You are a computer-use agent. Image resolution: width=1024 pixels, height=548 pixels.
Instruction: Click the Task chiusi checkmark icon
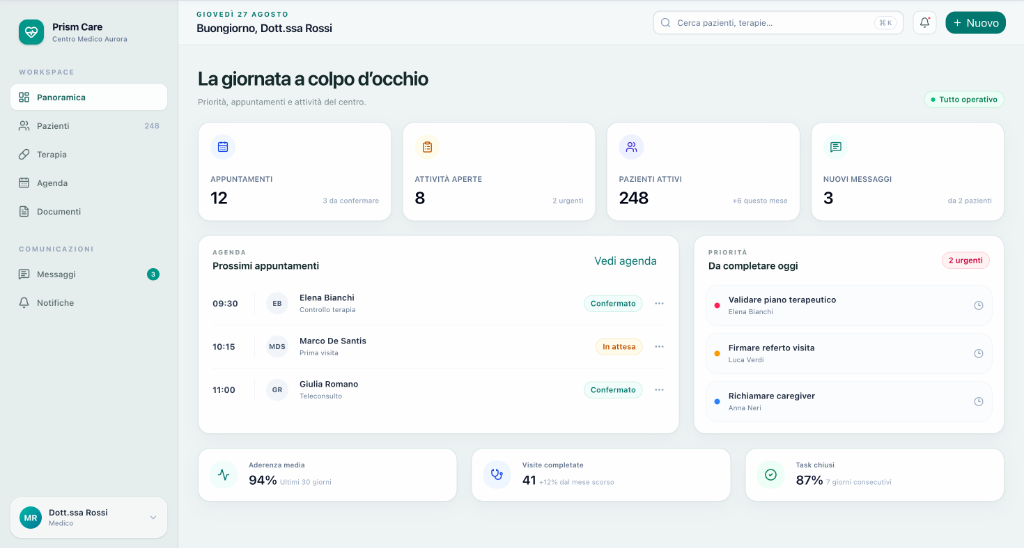771,475
